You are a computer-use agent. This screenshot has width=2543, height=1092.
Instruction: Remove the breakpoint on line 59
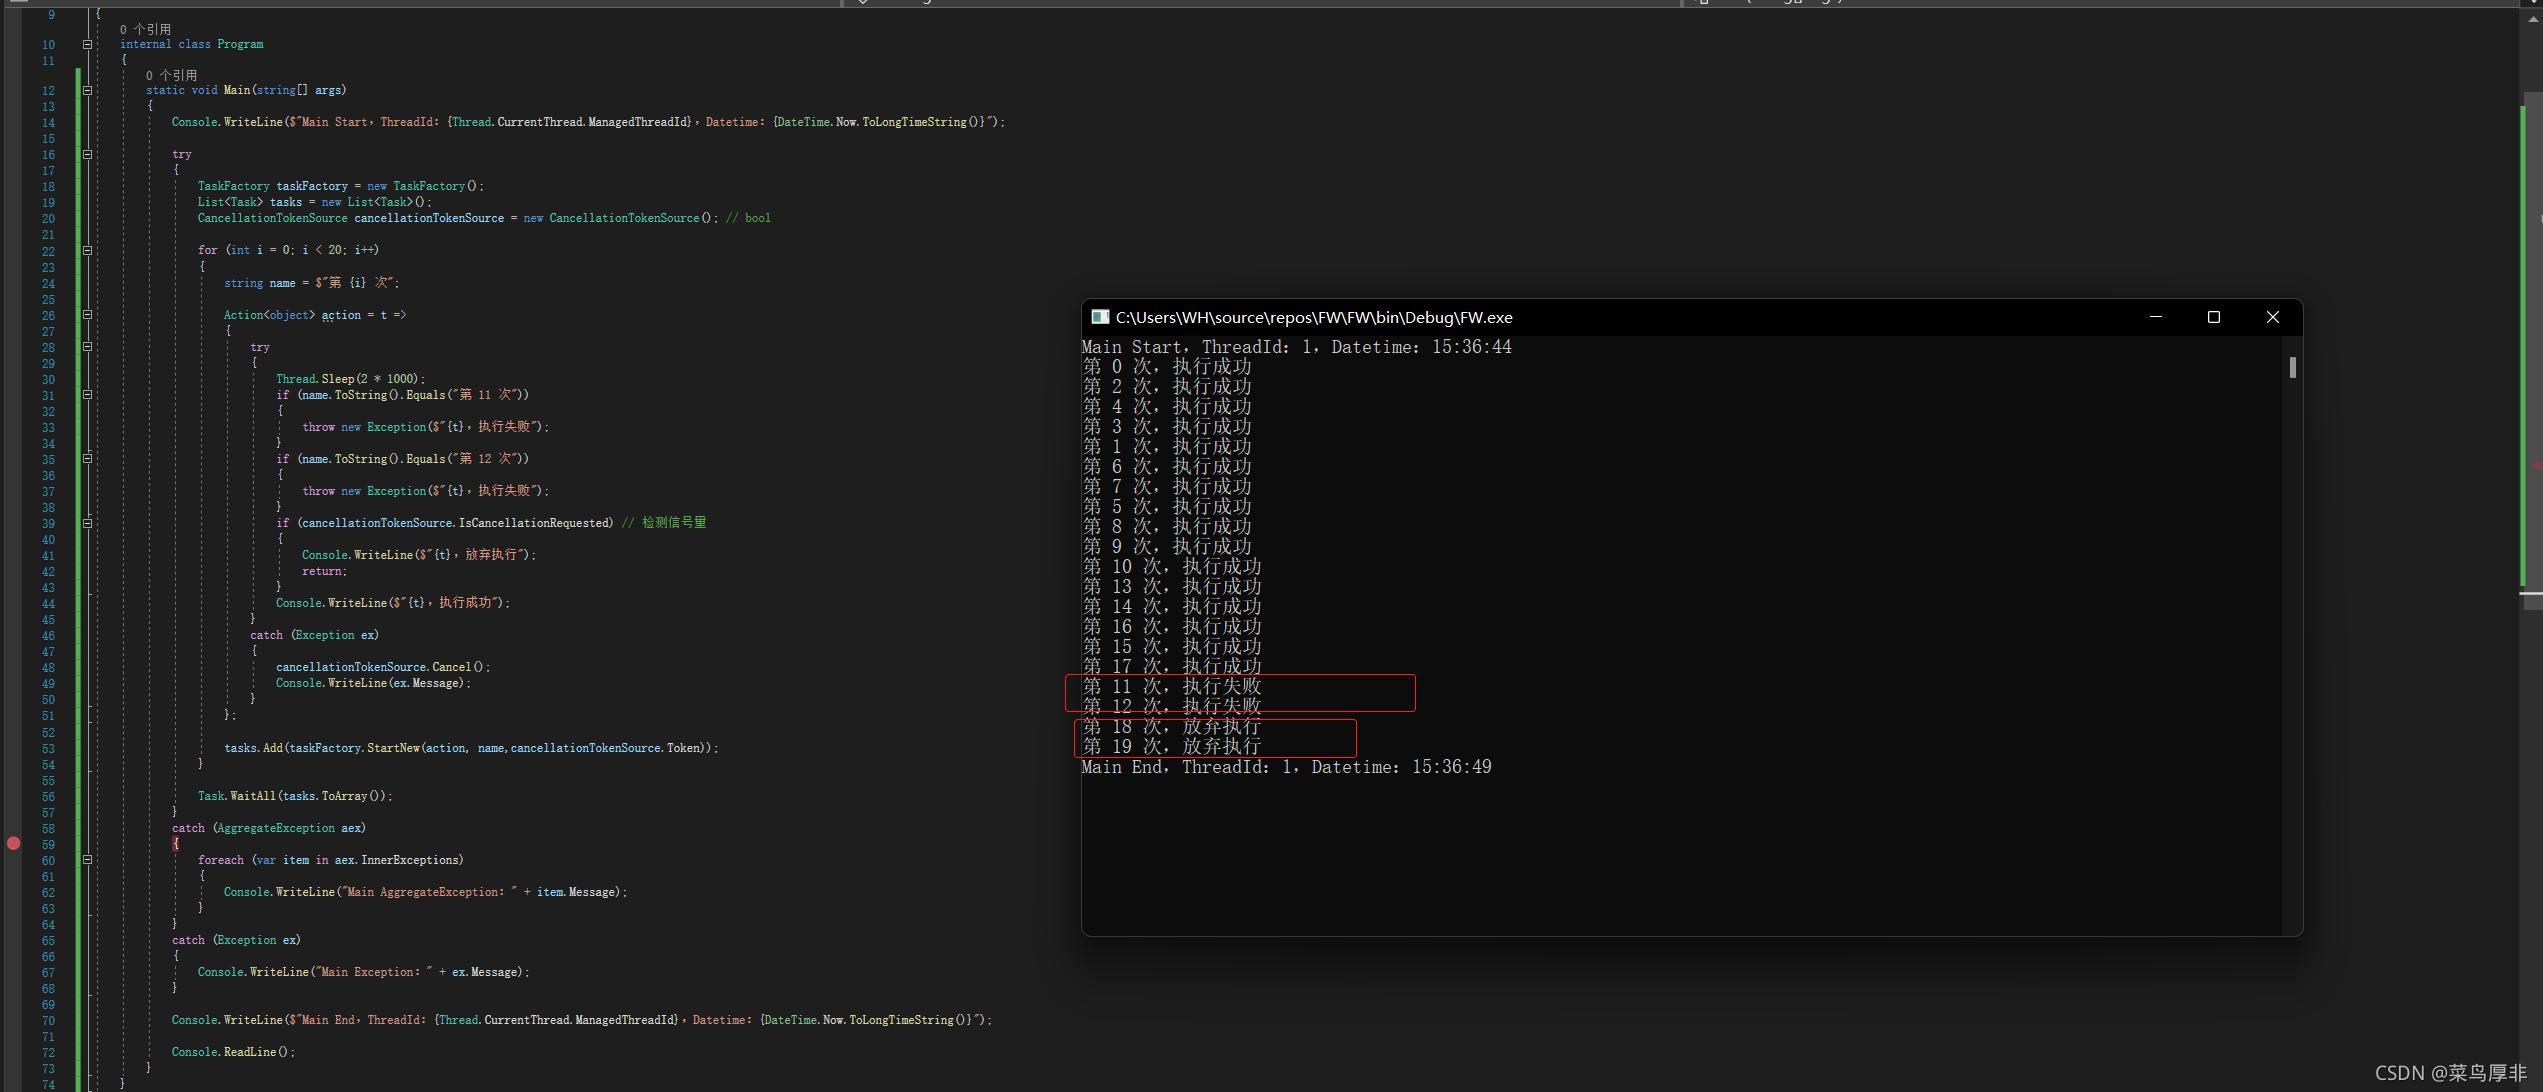point(14,844)
